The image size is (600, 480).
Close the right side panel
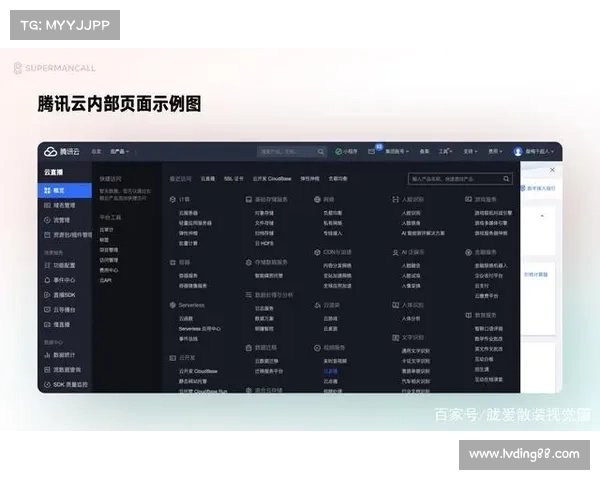pyautogui.click(x=552, y=170)
